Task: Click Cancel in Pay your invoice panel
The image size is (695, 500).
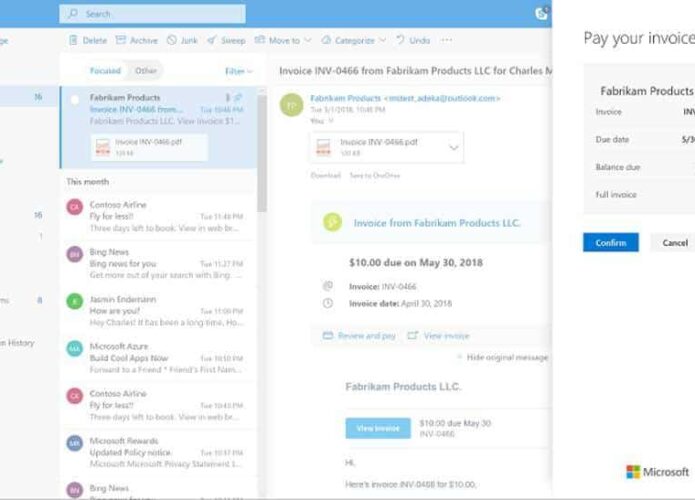Action: [675, 242]
